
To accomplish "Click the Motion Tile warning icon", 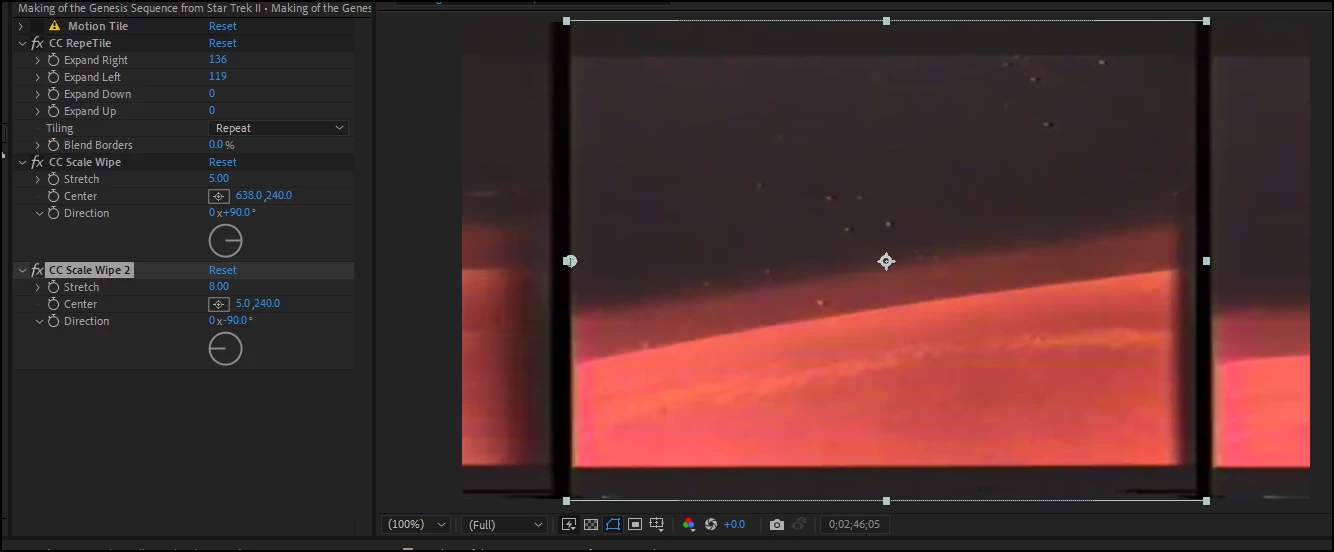I will click(x=54, y=26).
